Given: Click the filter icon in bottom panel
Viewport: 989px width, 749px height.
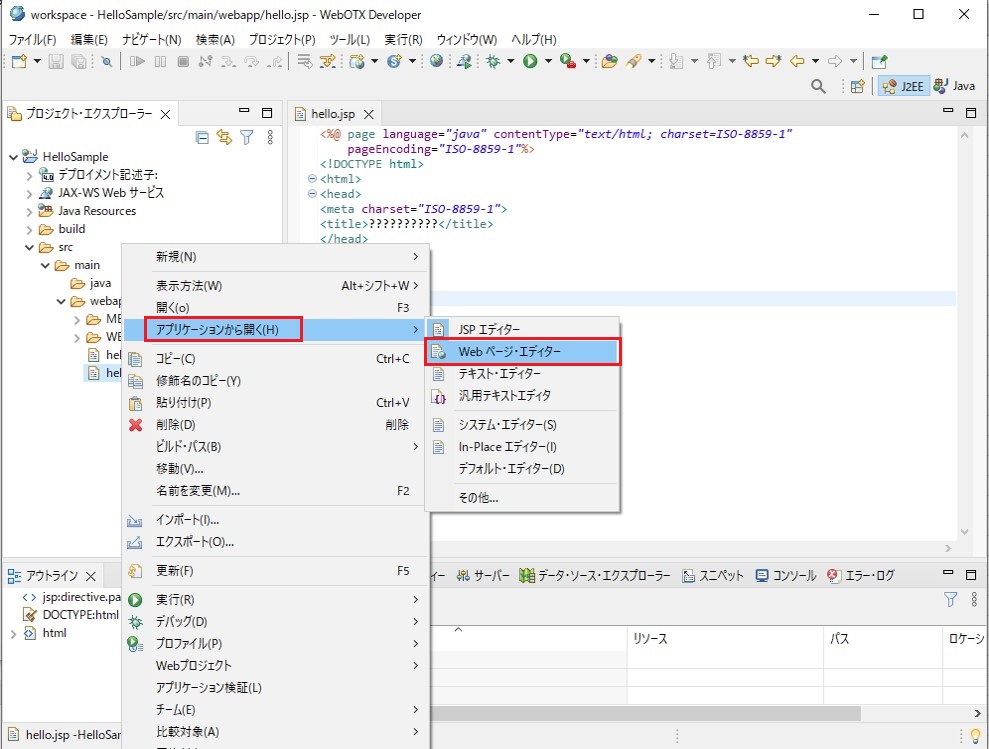Looking at the screenshot, I should point(950,599).
